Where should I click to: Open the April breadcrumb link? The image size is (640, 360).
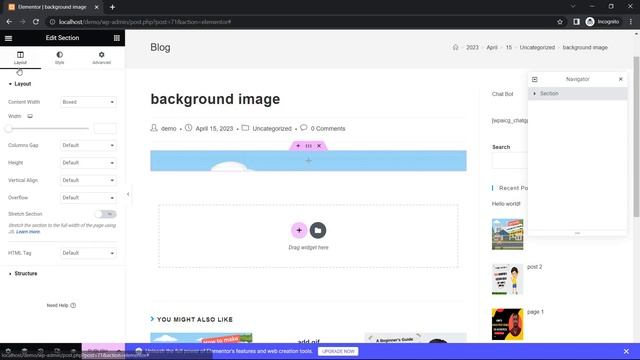pyautogui.click(x=492, y=47)
